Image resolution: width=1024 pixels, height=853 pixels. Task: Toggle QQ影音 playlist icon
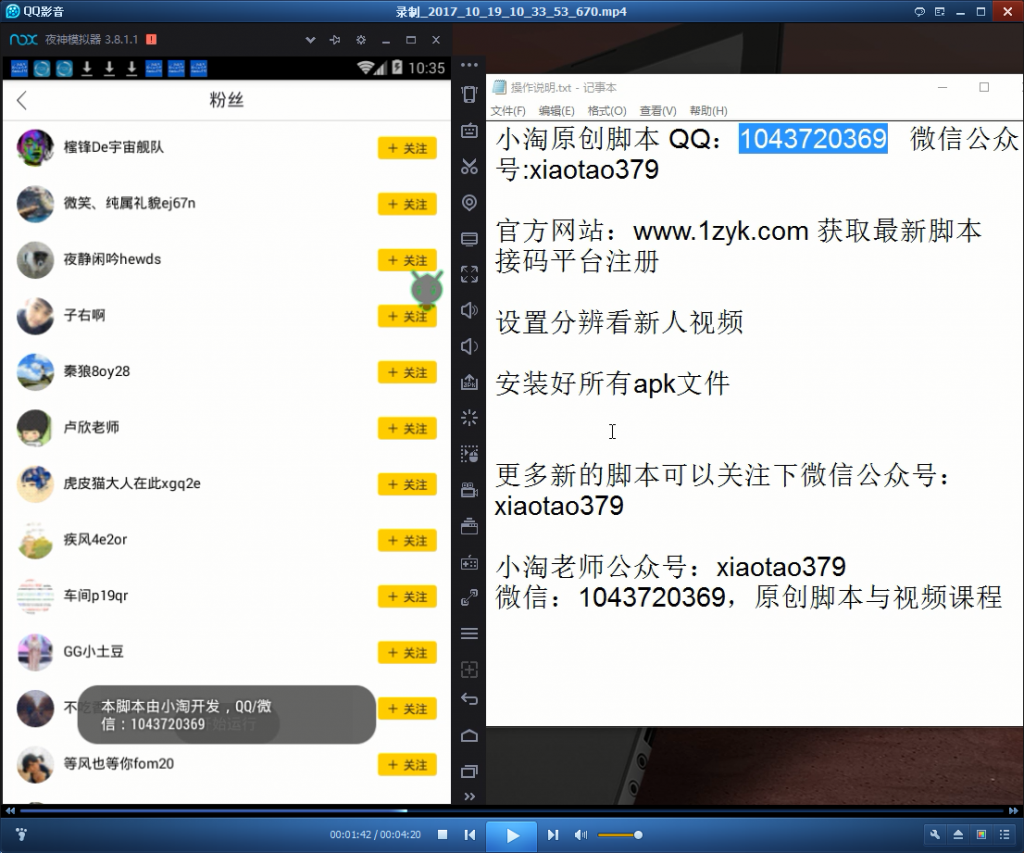coord(1004,835)
